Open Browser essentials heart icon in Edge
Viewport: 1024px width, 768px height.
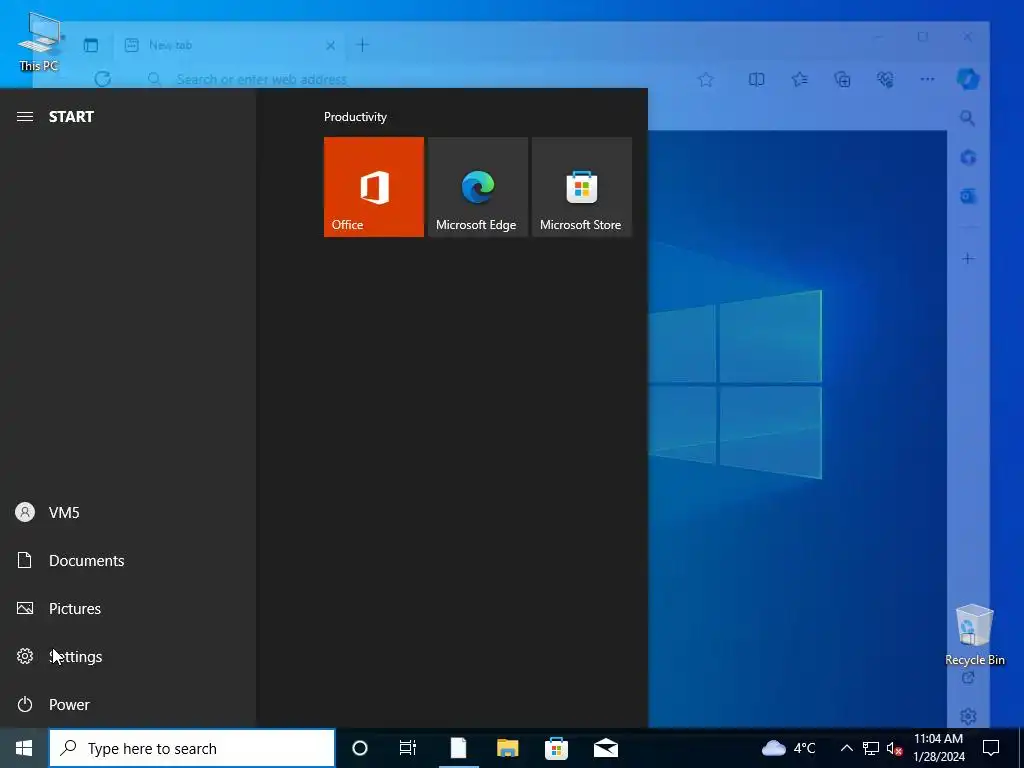(885, 79)
